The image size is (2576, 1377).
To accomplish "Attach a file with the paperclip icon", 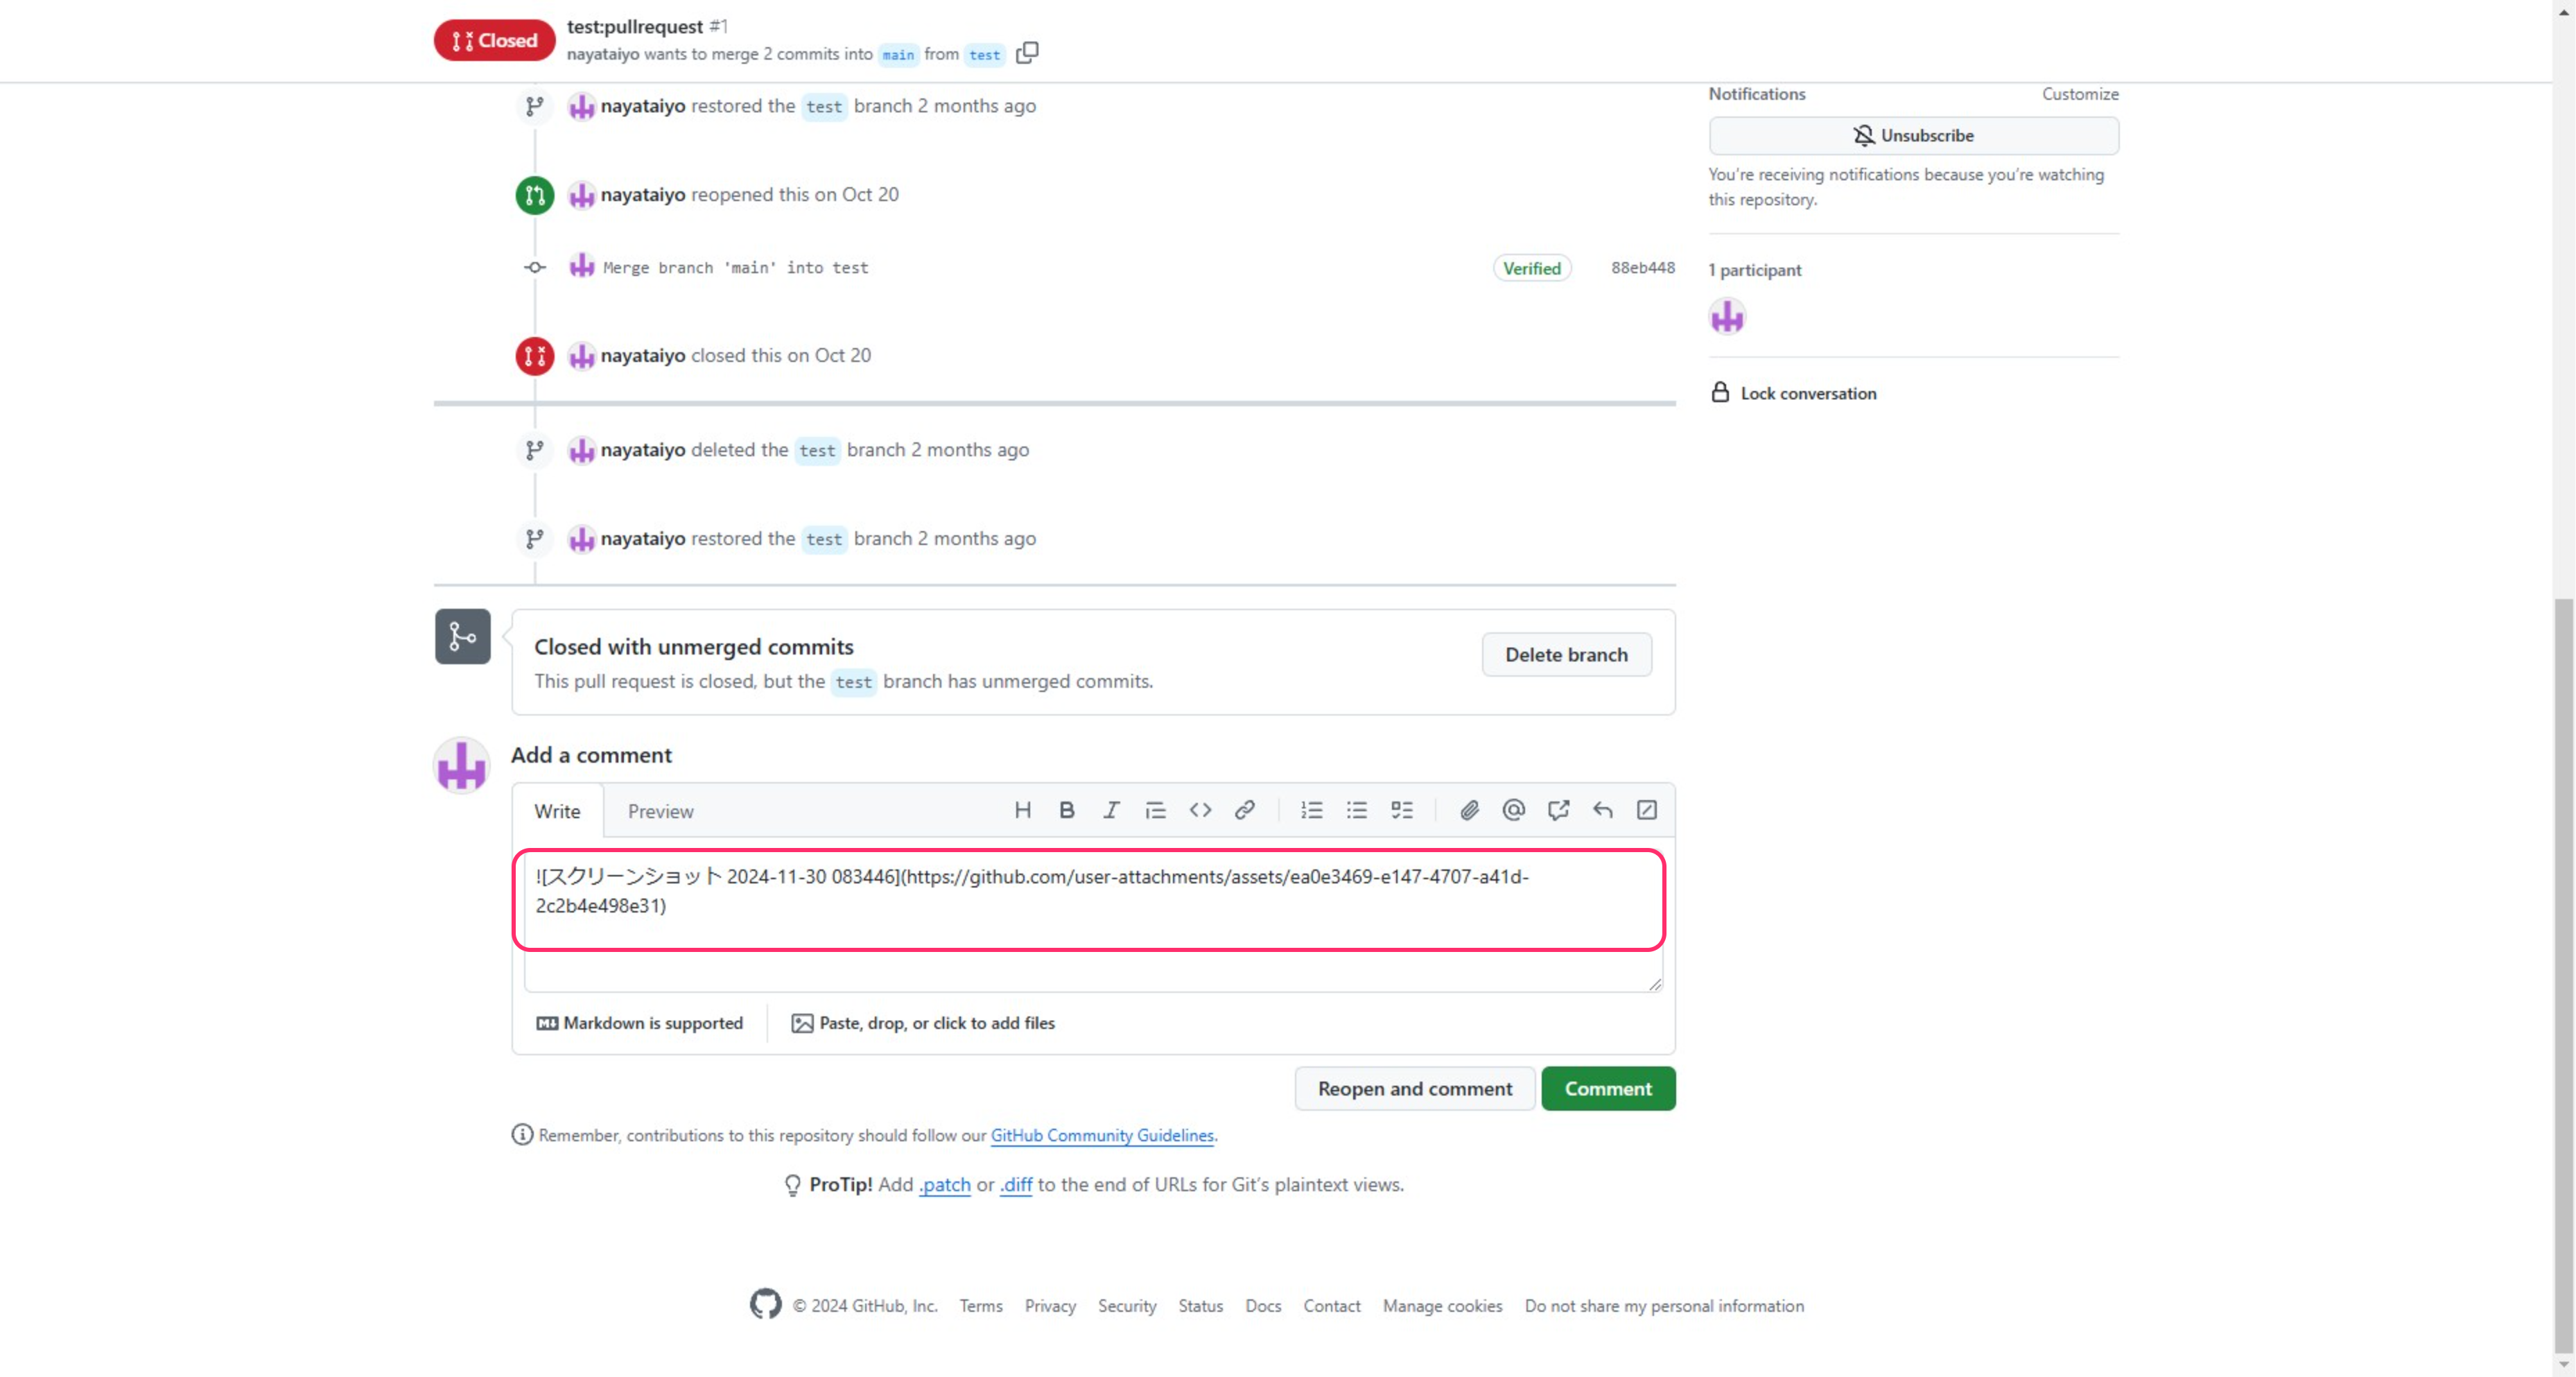I will [x=1469, y=810].
